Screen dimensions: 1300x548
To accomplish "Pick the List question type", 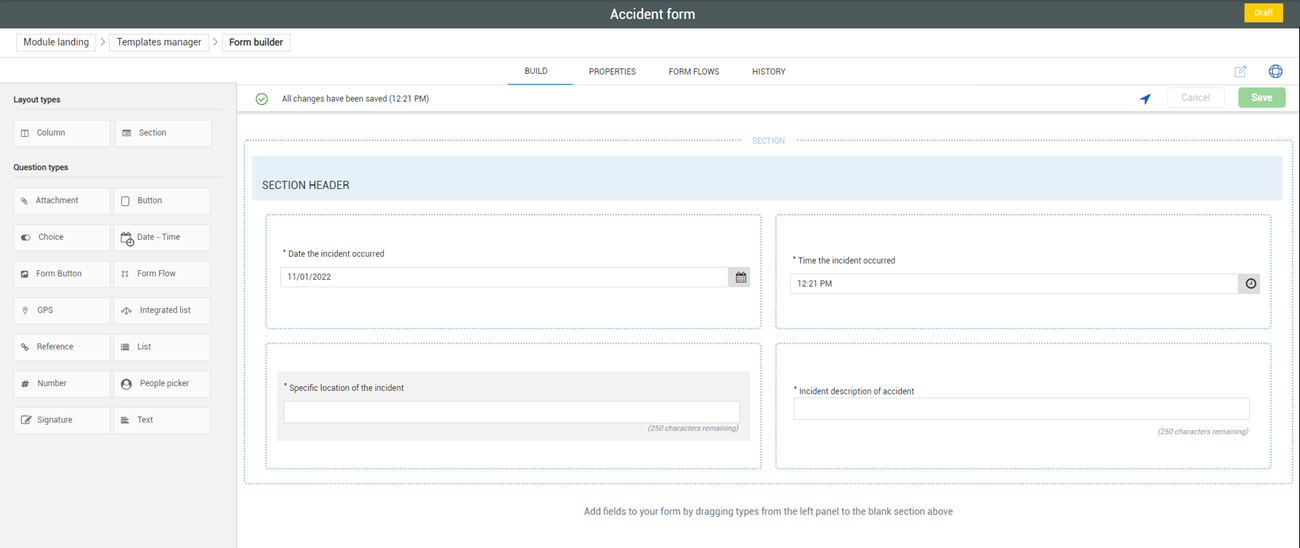I will pos(162,347).
